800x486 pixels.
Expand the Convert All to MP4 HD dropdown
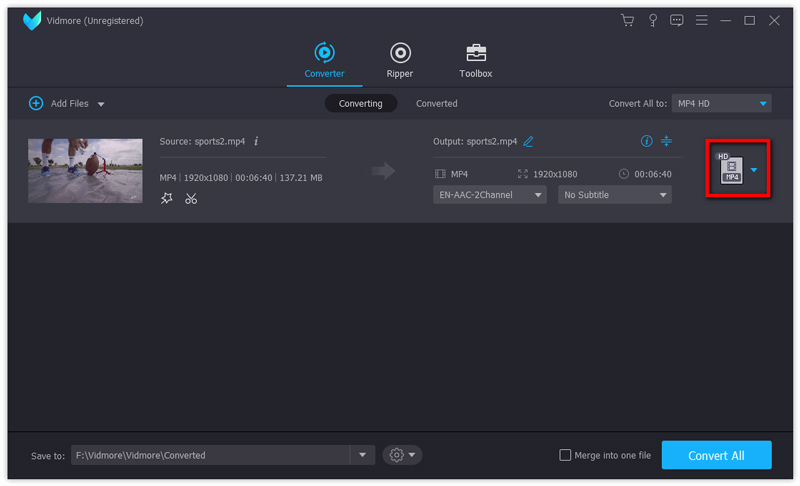tap(764, 103)
